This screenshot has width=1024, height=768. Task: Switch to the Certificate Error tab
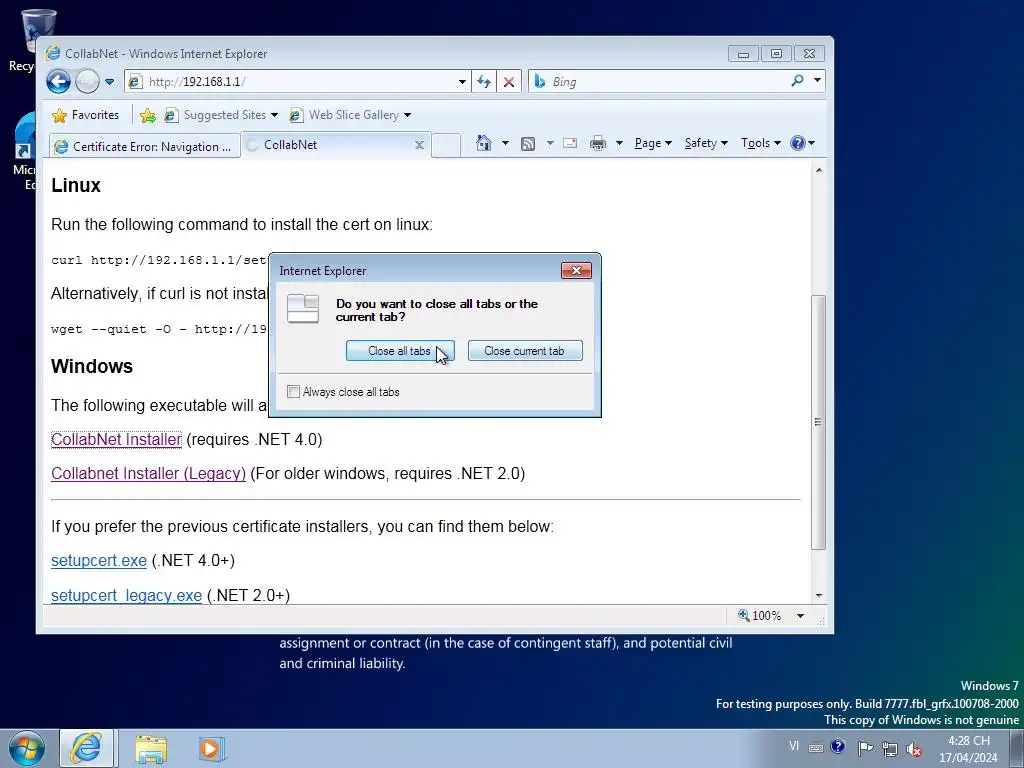tap(144, 146)
